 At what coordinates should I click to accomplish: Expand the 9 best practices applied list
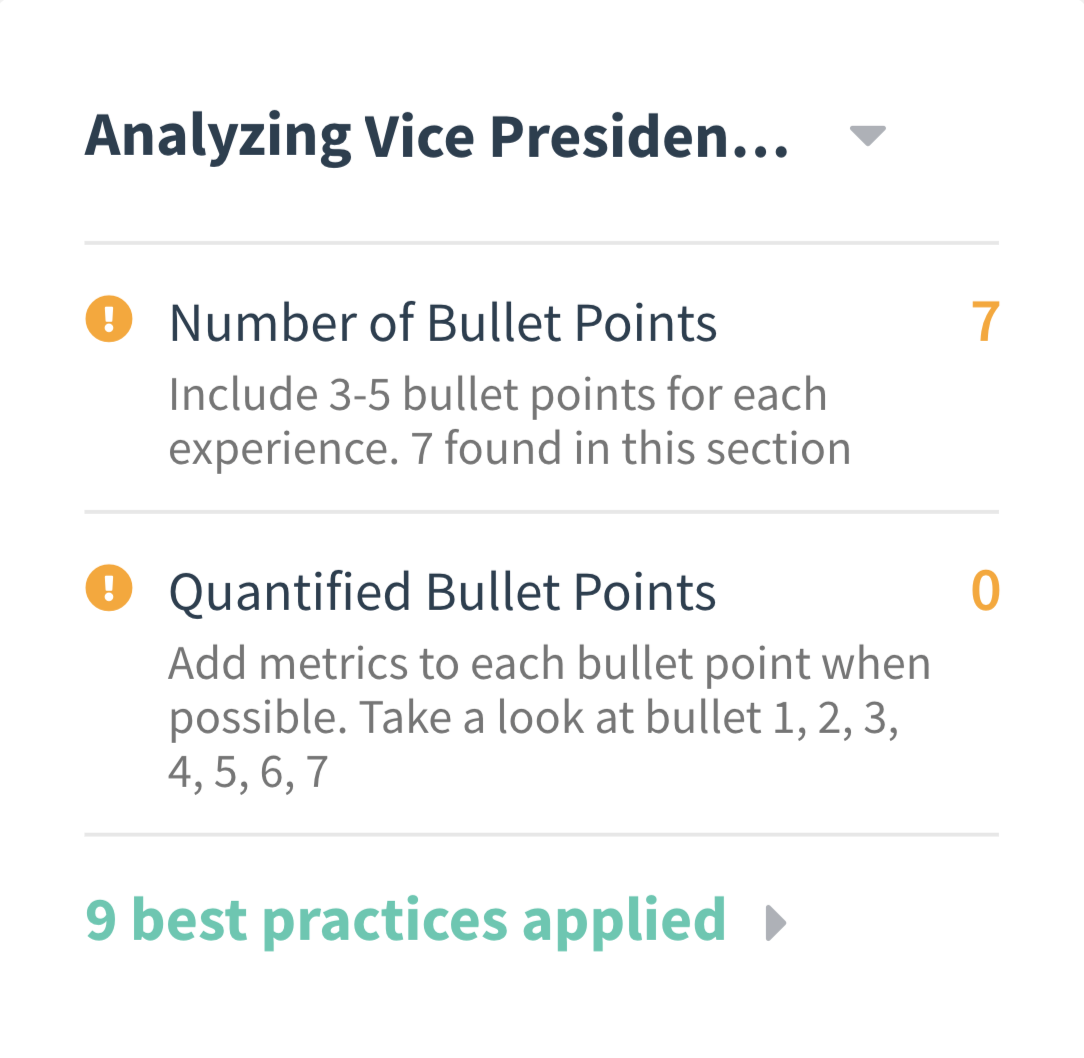(x=404, y=921)
